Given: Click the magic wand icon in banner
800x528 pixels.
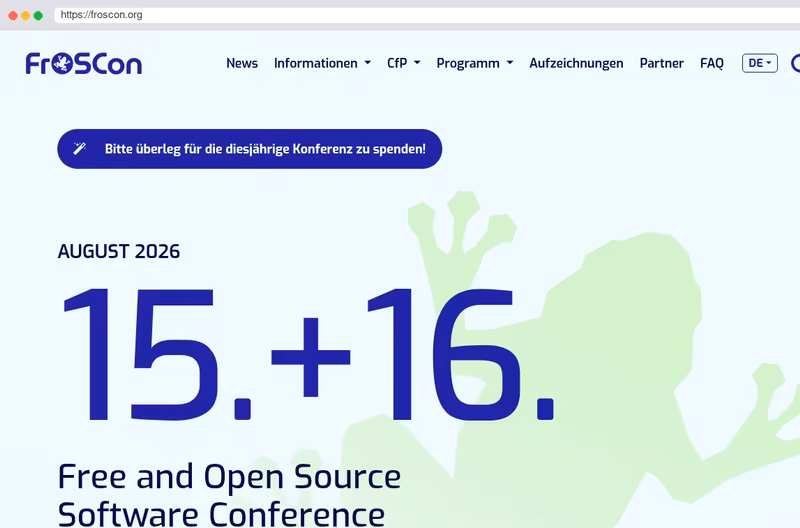Looking at the screenshot, I should point(79,148).
